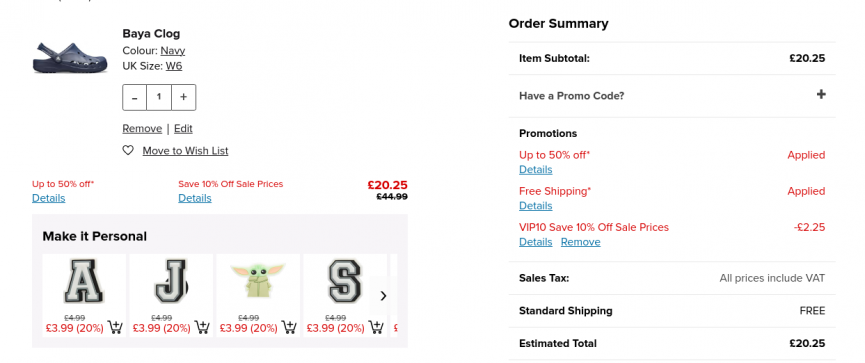
Task: Open Move to Wish List link
Action: point(185,151)
